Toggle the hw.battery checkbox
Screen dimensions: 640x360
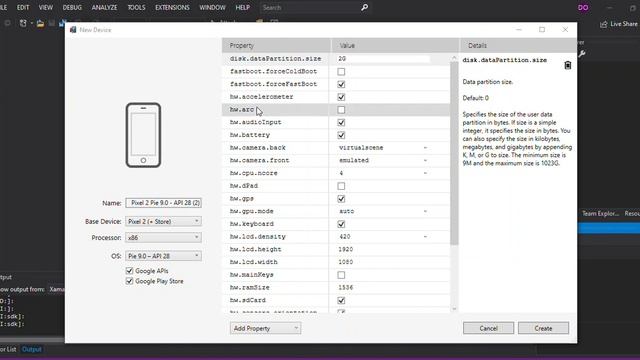(341, 135)
